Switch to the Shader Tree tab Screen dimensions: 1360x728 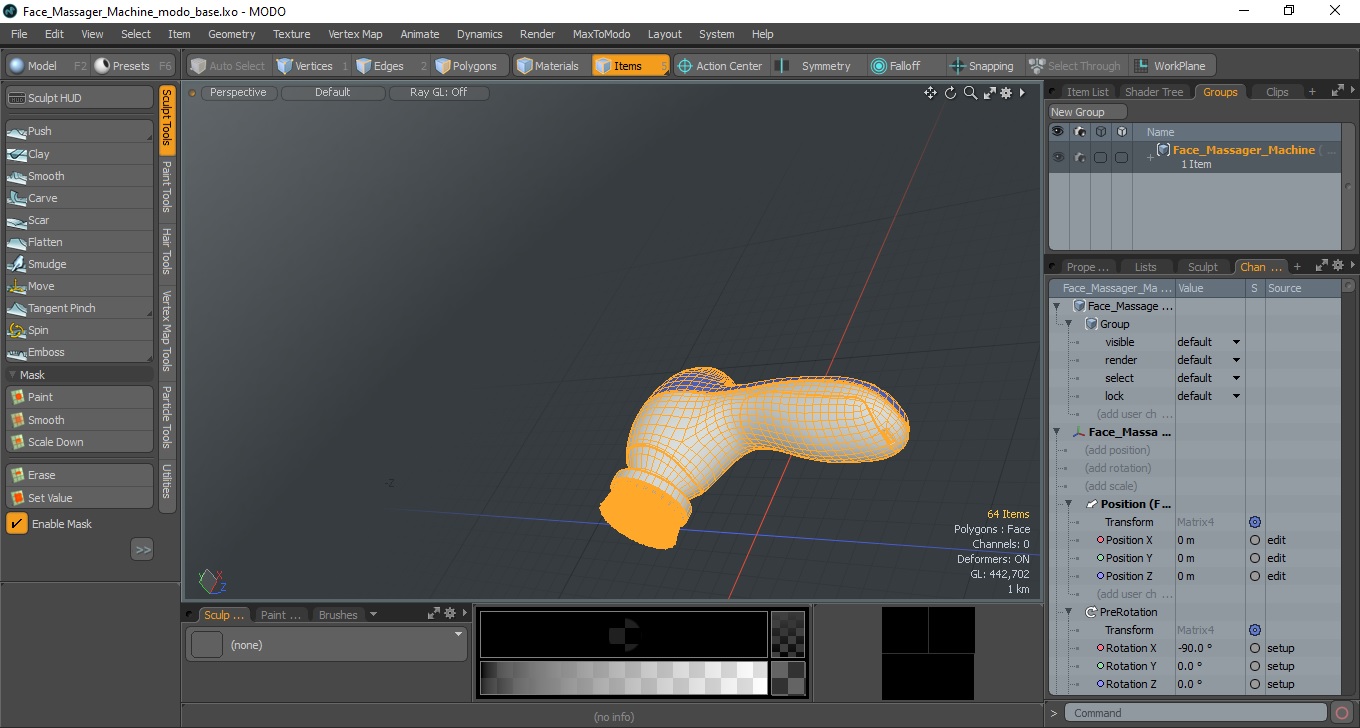click(1153, 92)
